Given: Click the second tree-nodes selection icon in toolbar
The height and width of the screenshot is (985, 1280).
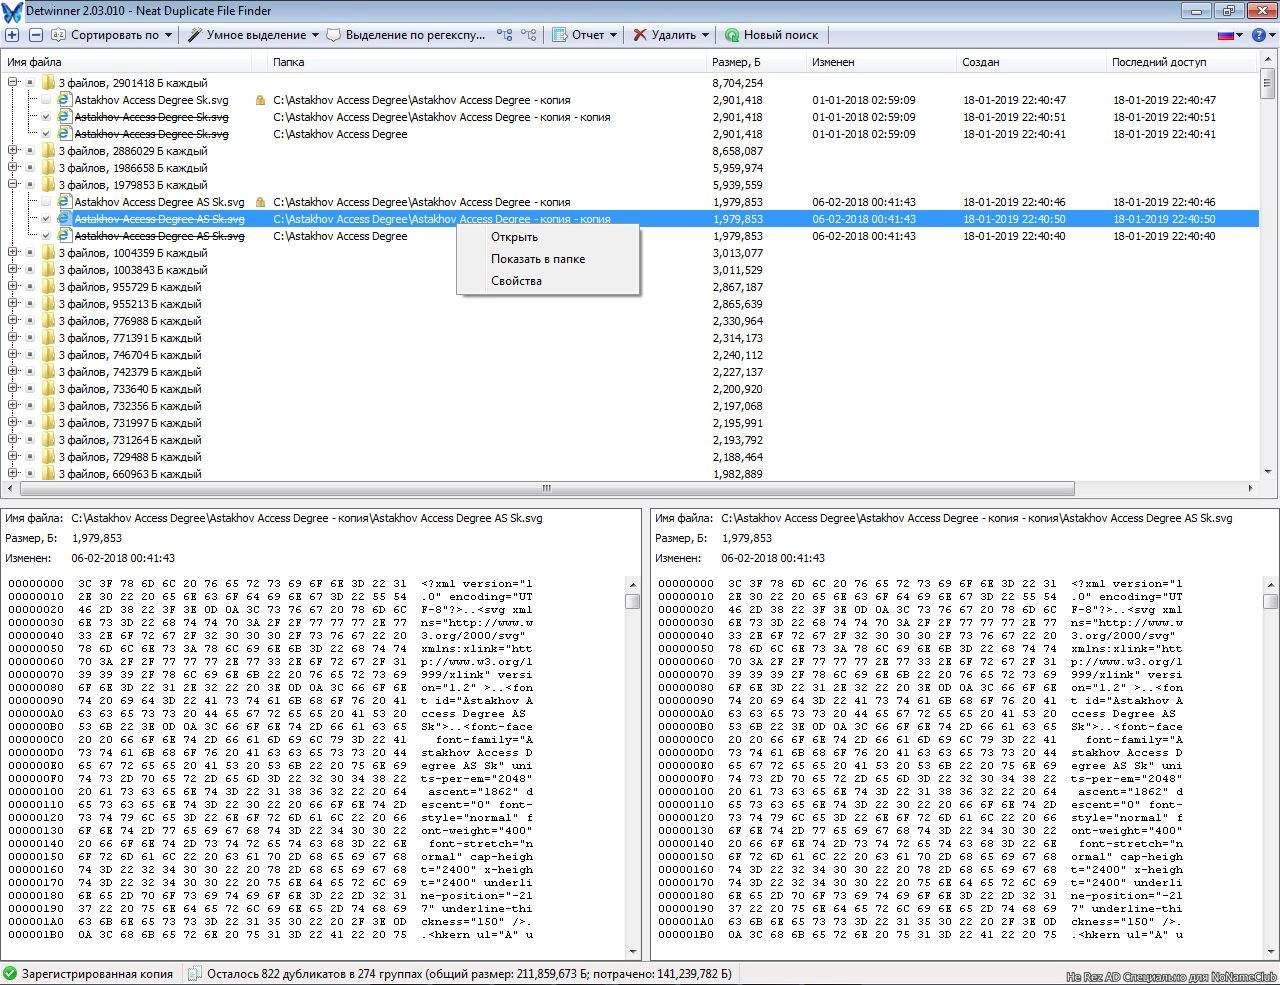Looking at the screenshot, I should coord(530,35).
